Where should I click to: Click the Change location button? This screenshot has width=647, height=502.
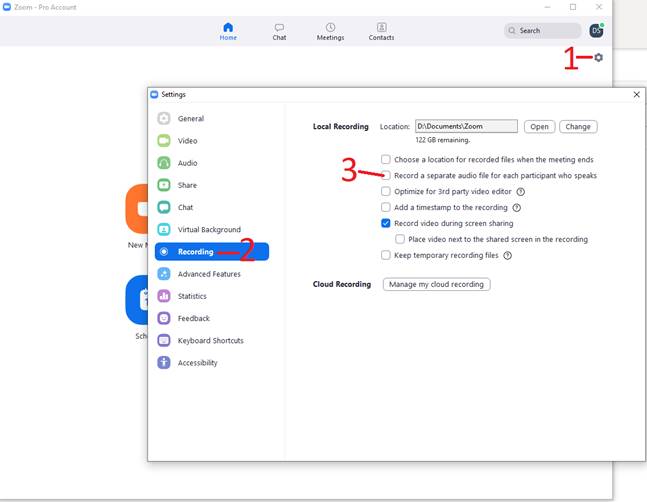[578, 127]
